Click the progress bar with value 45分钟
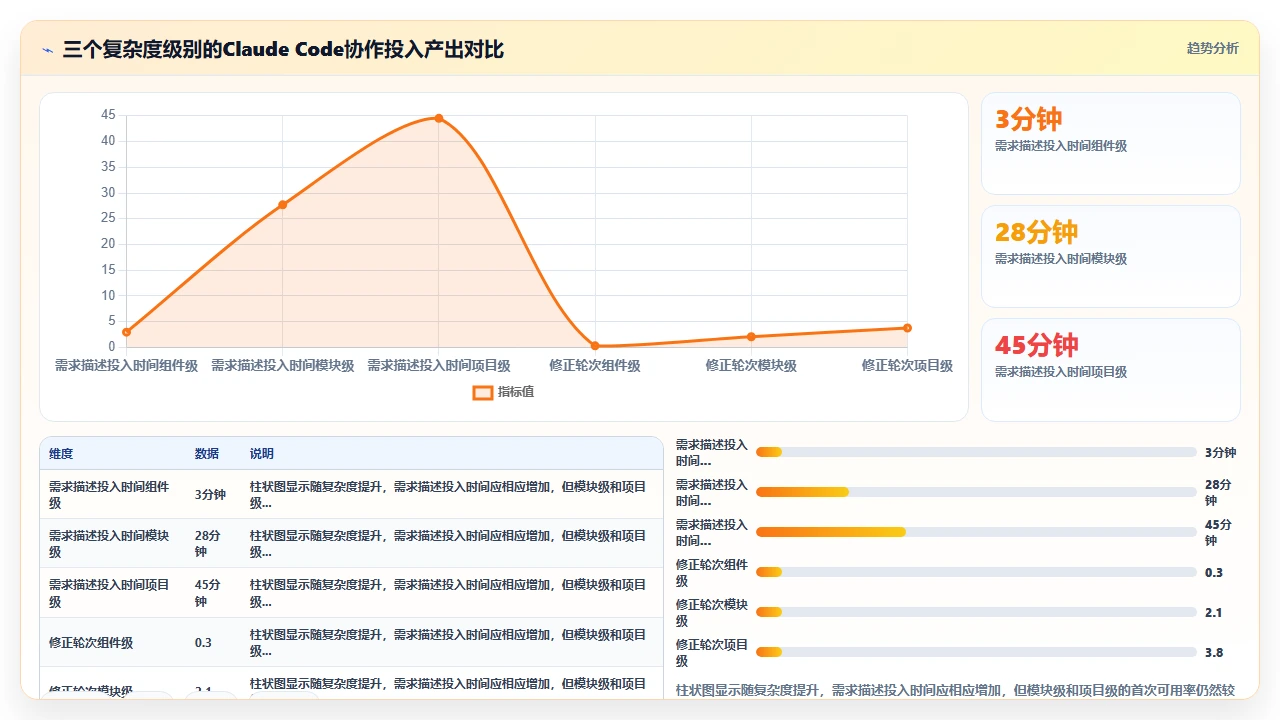Image resolution: width=1280 pixels, height=720 pixels. tap(976, 532)
